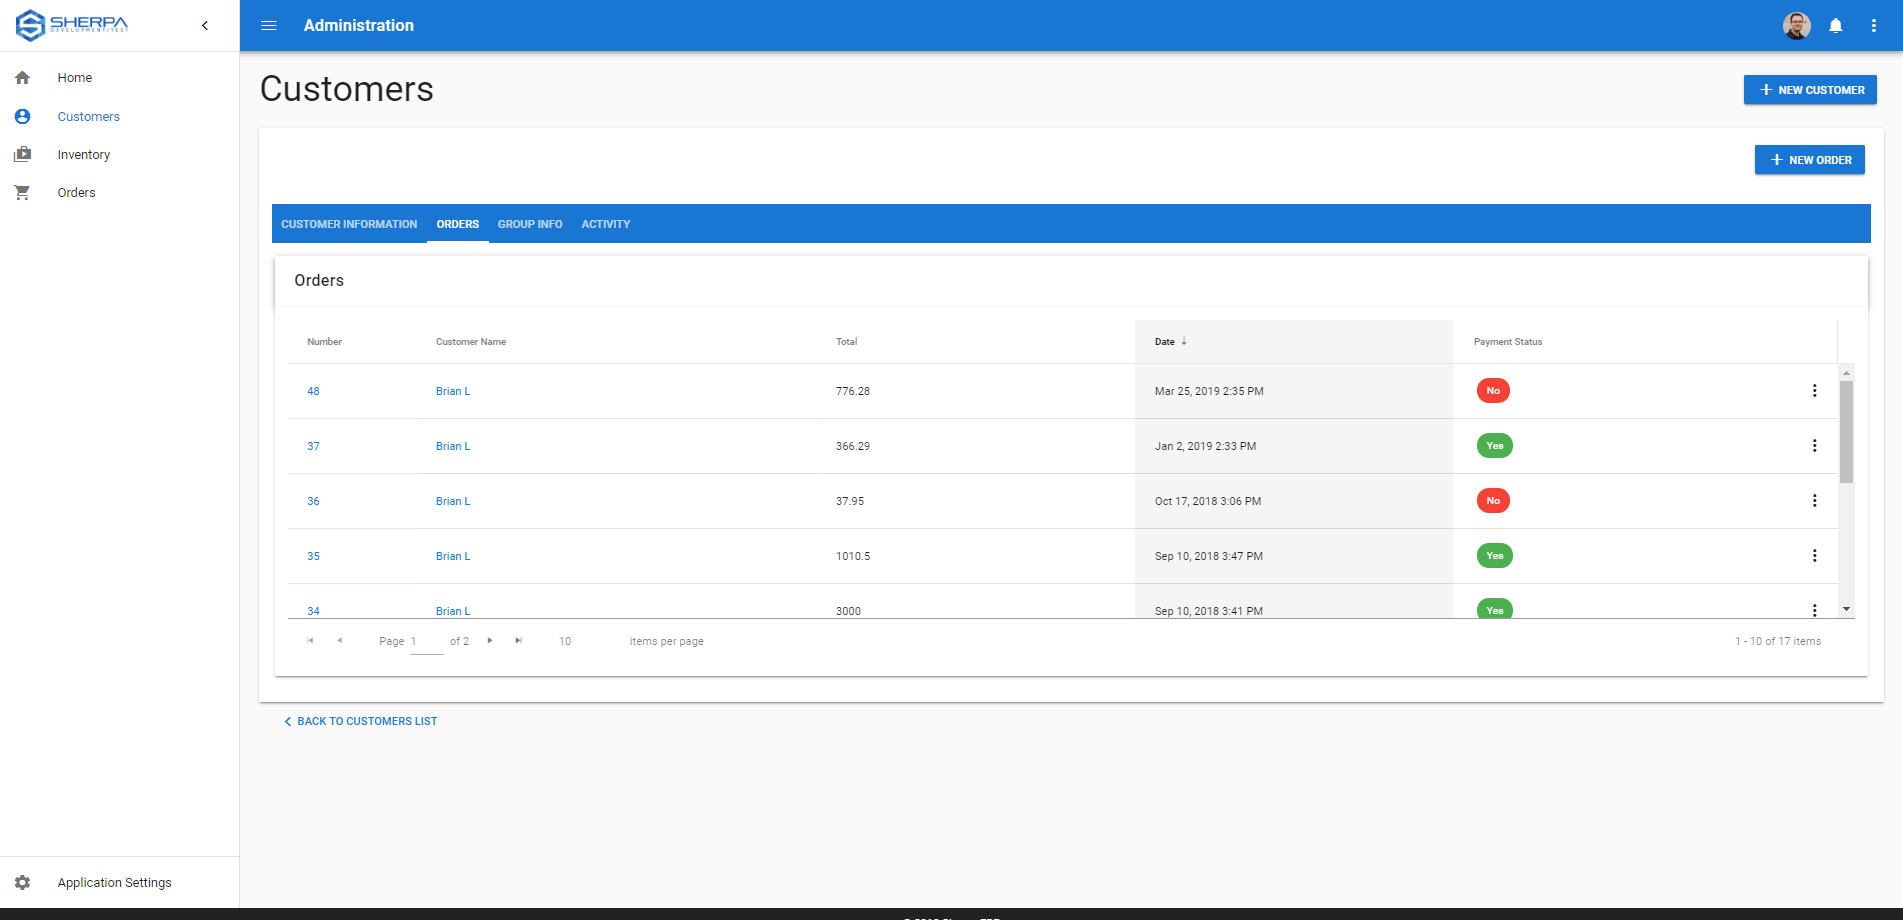Open order number 35 link
This screenshot has width=1903, height=920.
tap(313, 555)
